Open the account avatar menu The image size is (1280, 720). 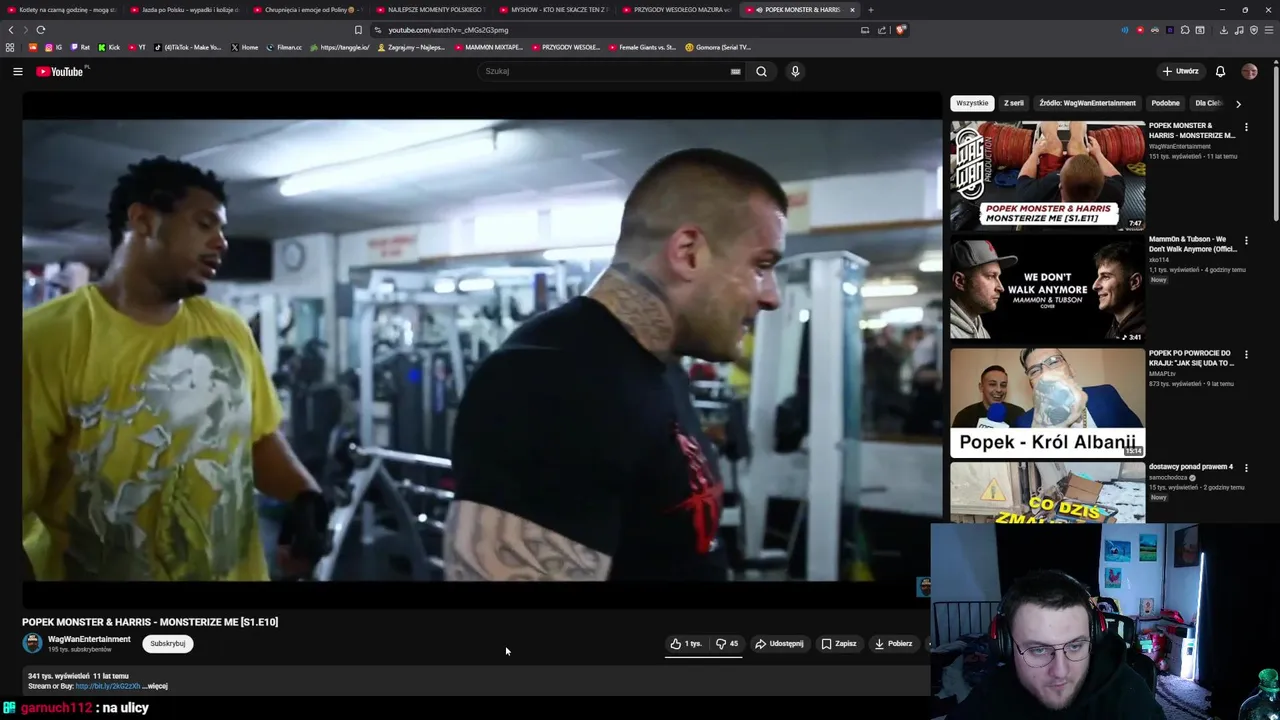1249,71
